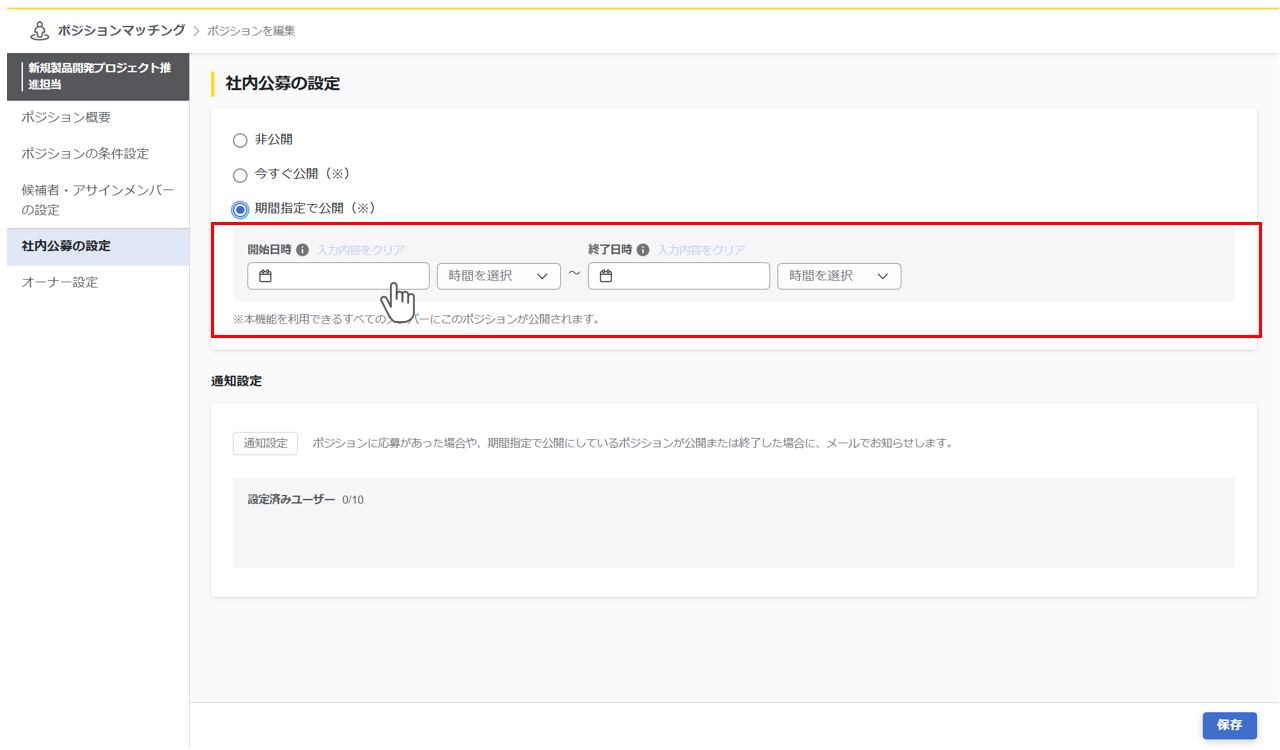Click the info icon next to 開始日時
1280x750 pixels.
click(302, 251)
